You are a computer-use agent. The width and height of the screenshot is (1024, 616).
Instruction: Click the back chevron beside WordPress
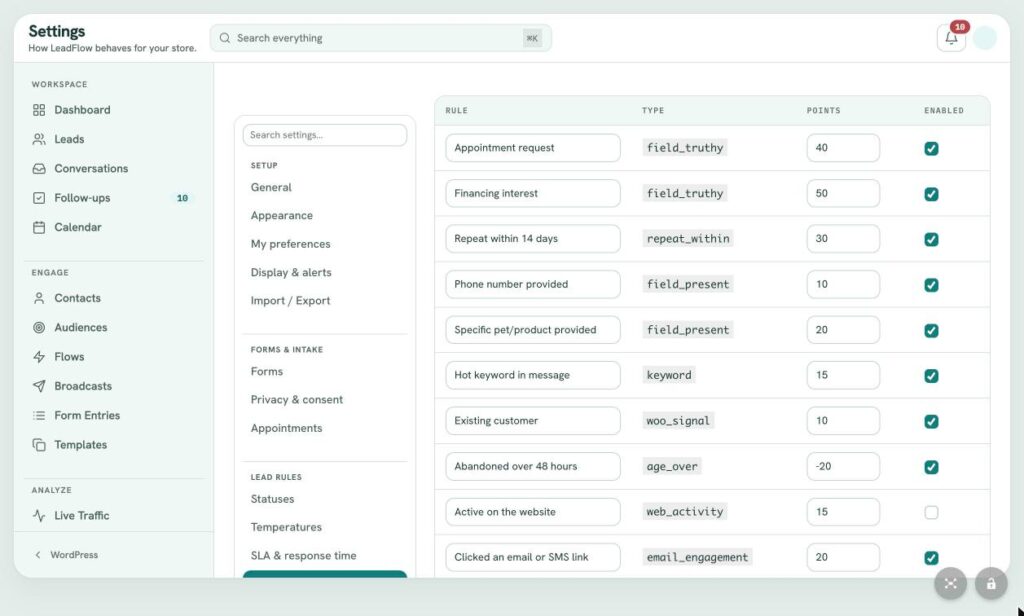38,555
